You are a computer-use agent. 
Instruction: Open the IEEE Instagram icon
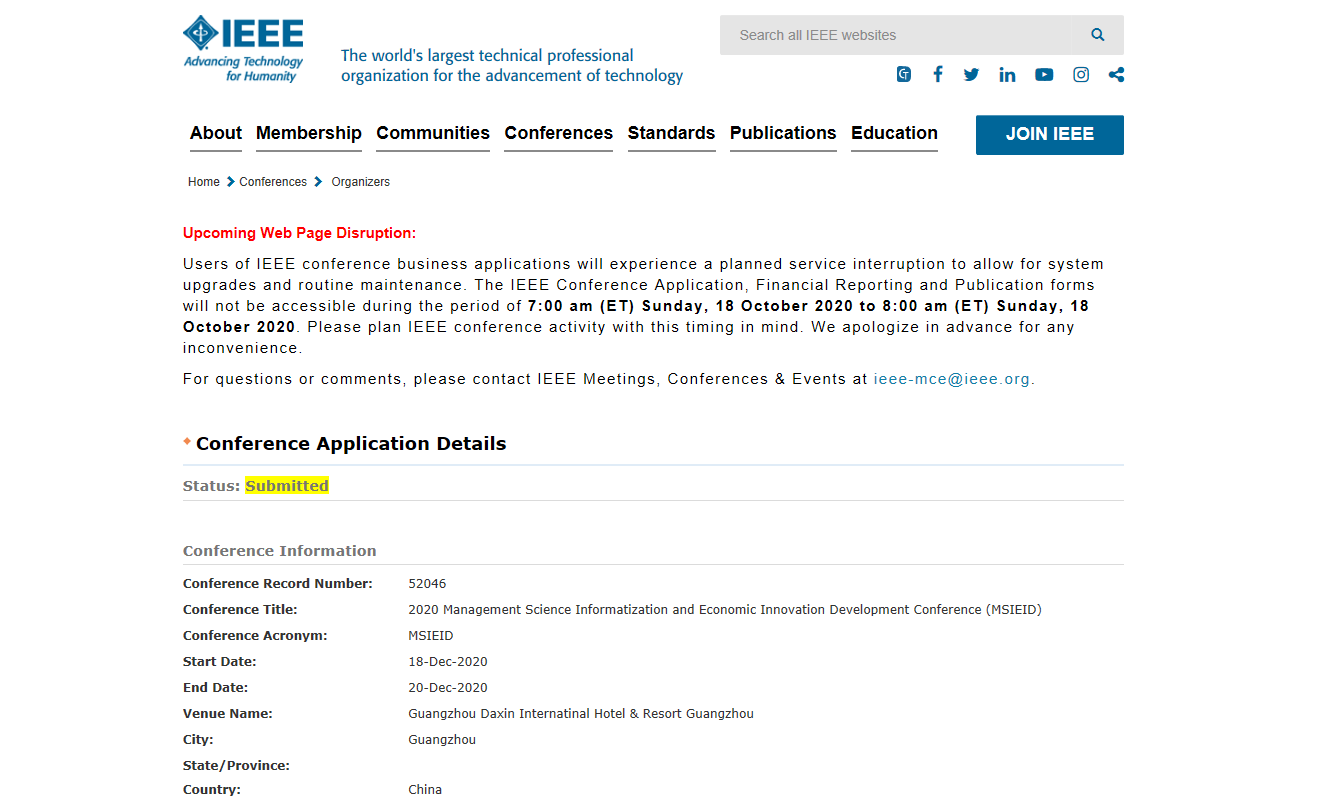[1081, 74]
